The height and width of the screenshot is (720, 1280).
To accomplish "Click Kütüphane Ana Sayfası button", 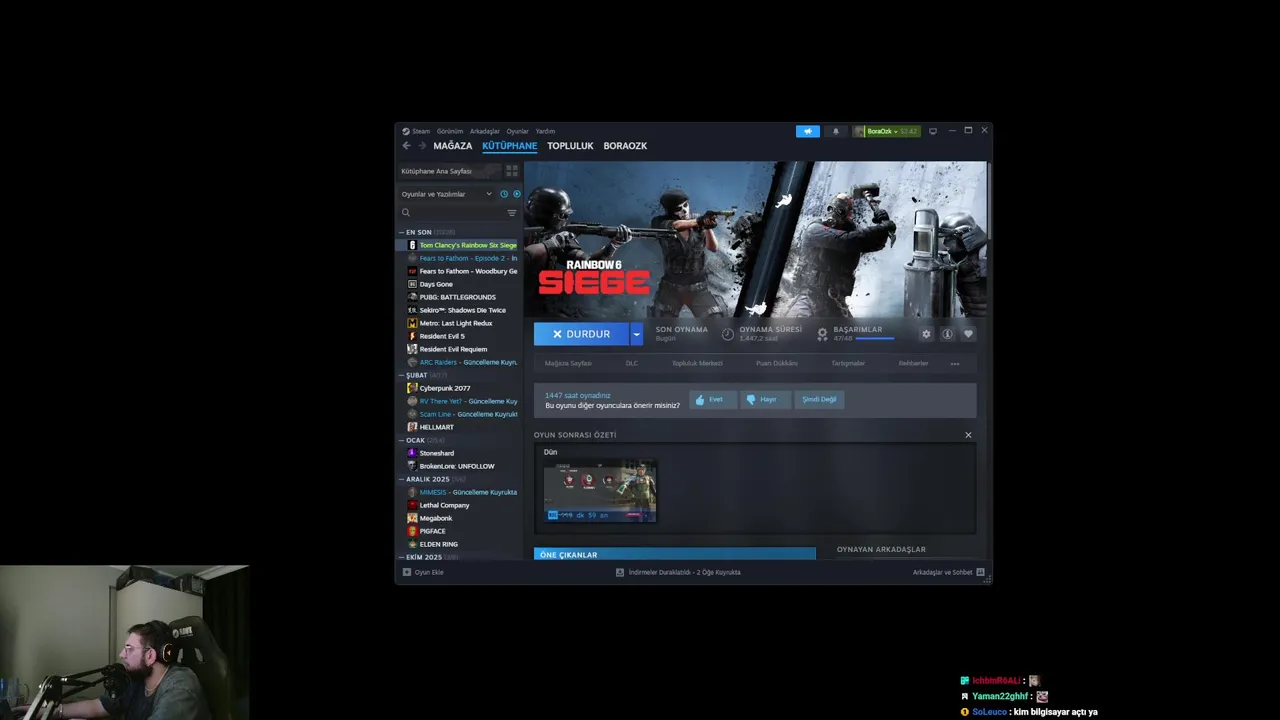I will coord(448,171).
